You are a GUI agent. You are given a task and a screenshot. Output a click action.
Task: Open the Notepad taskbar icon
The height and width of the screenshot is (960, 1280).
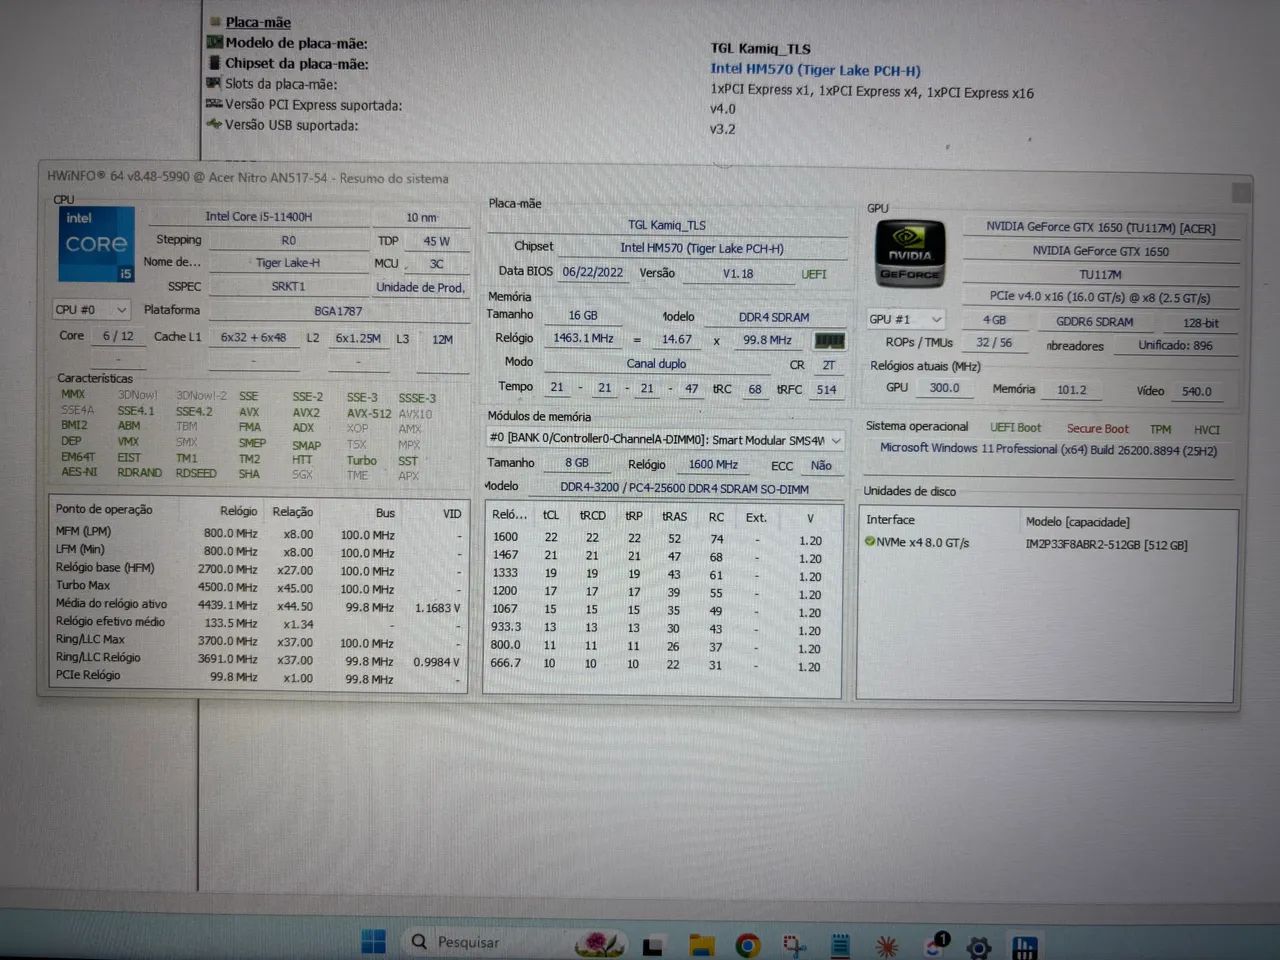click(840, 945)
